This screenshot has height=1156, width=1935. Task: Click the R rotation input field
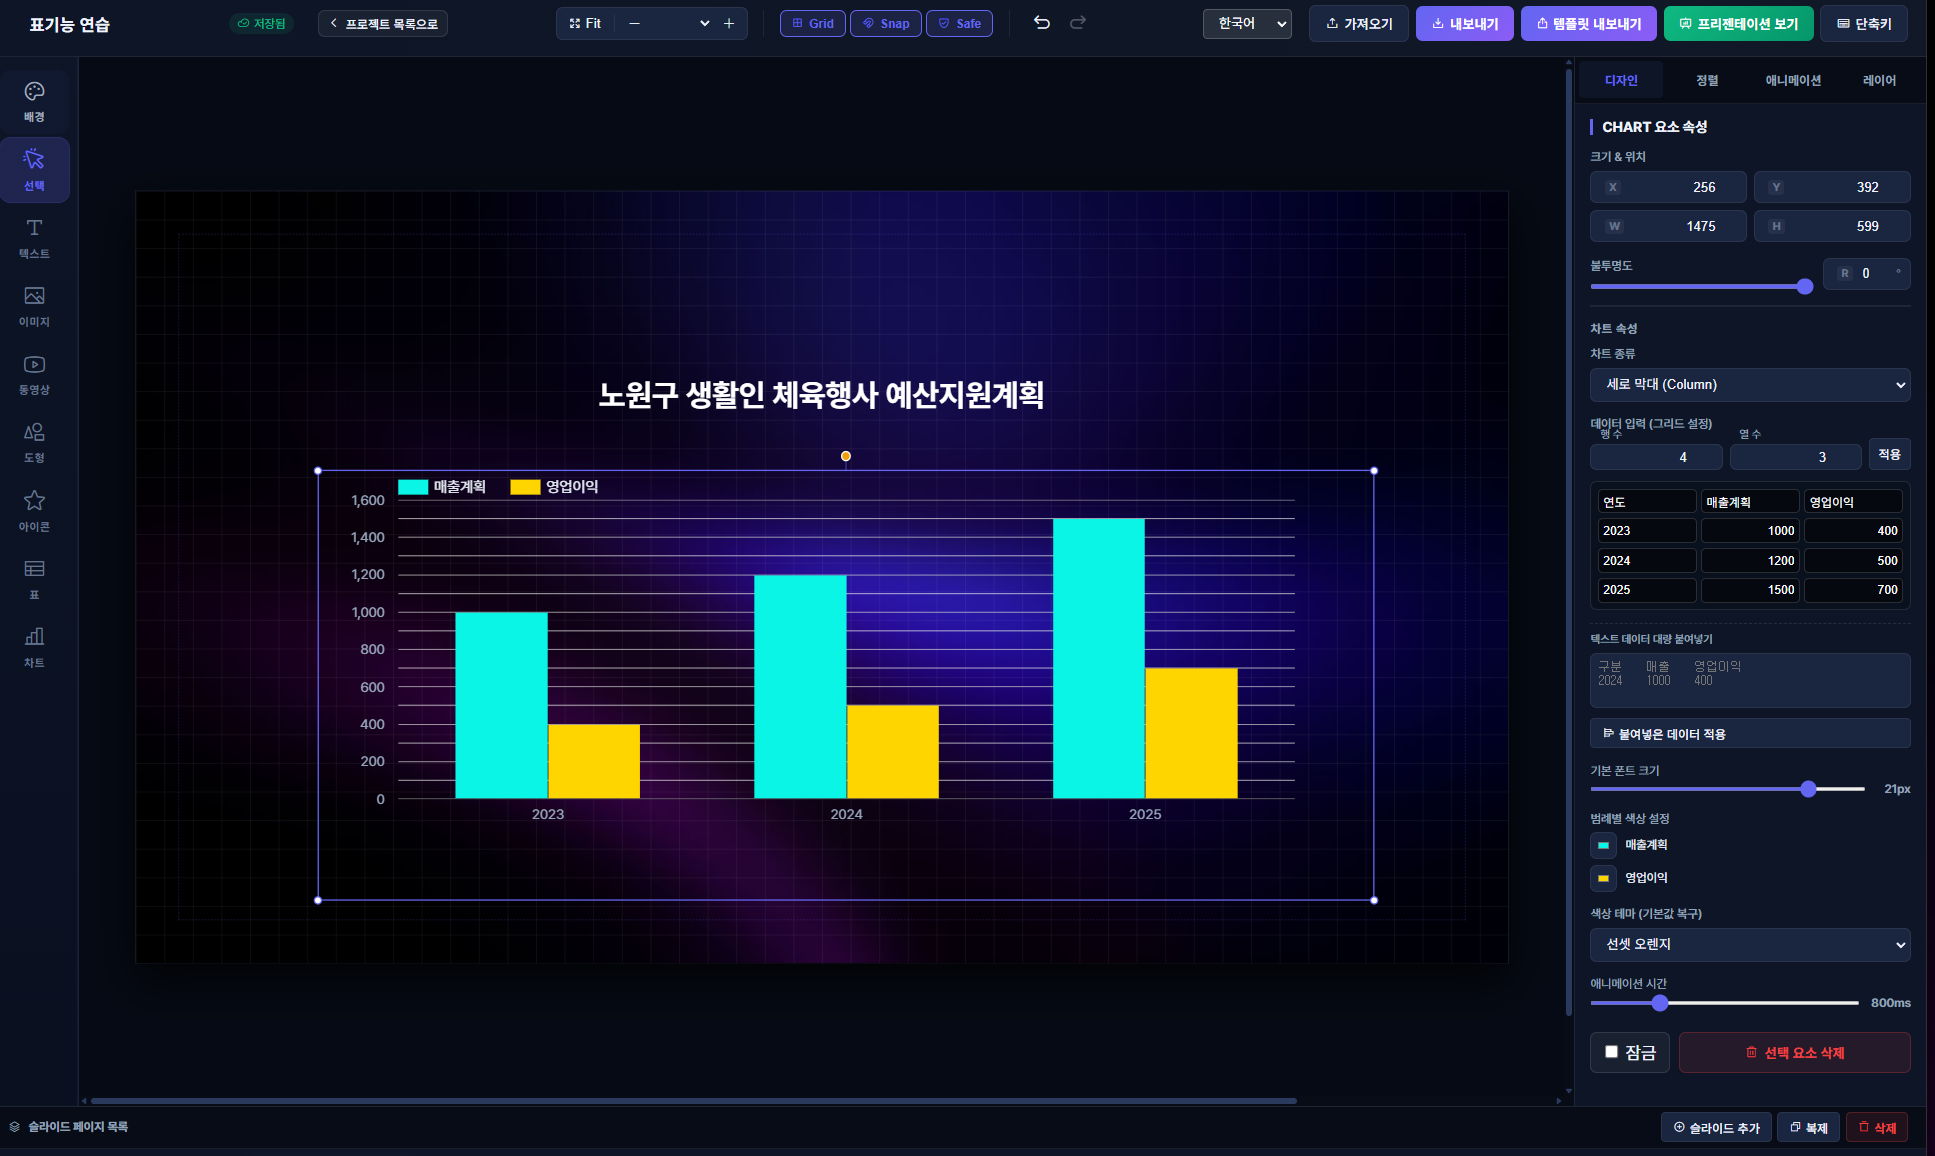coord(1866,273)
